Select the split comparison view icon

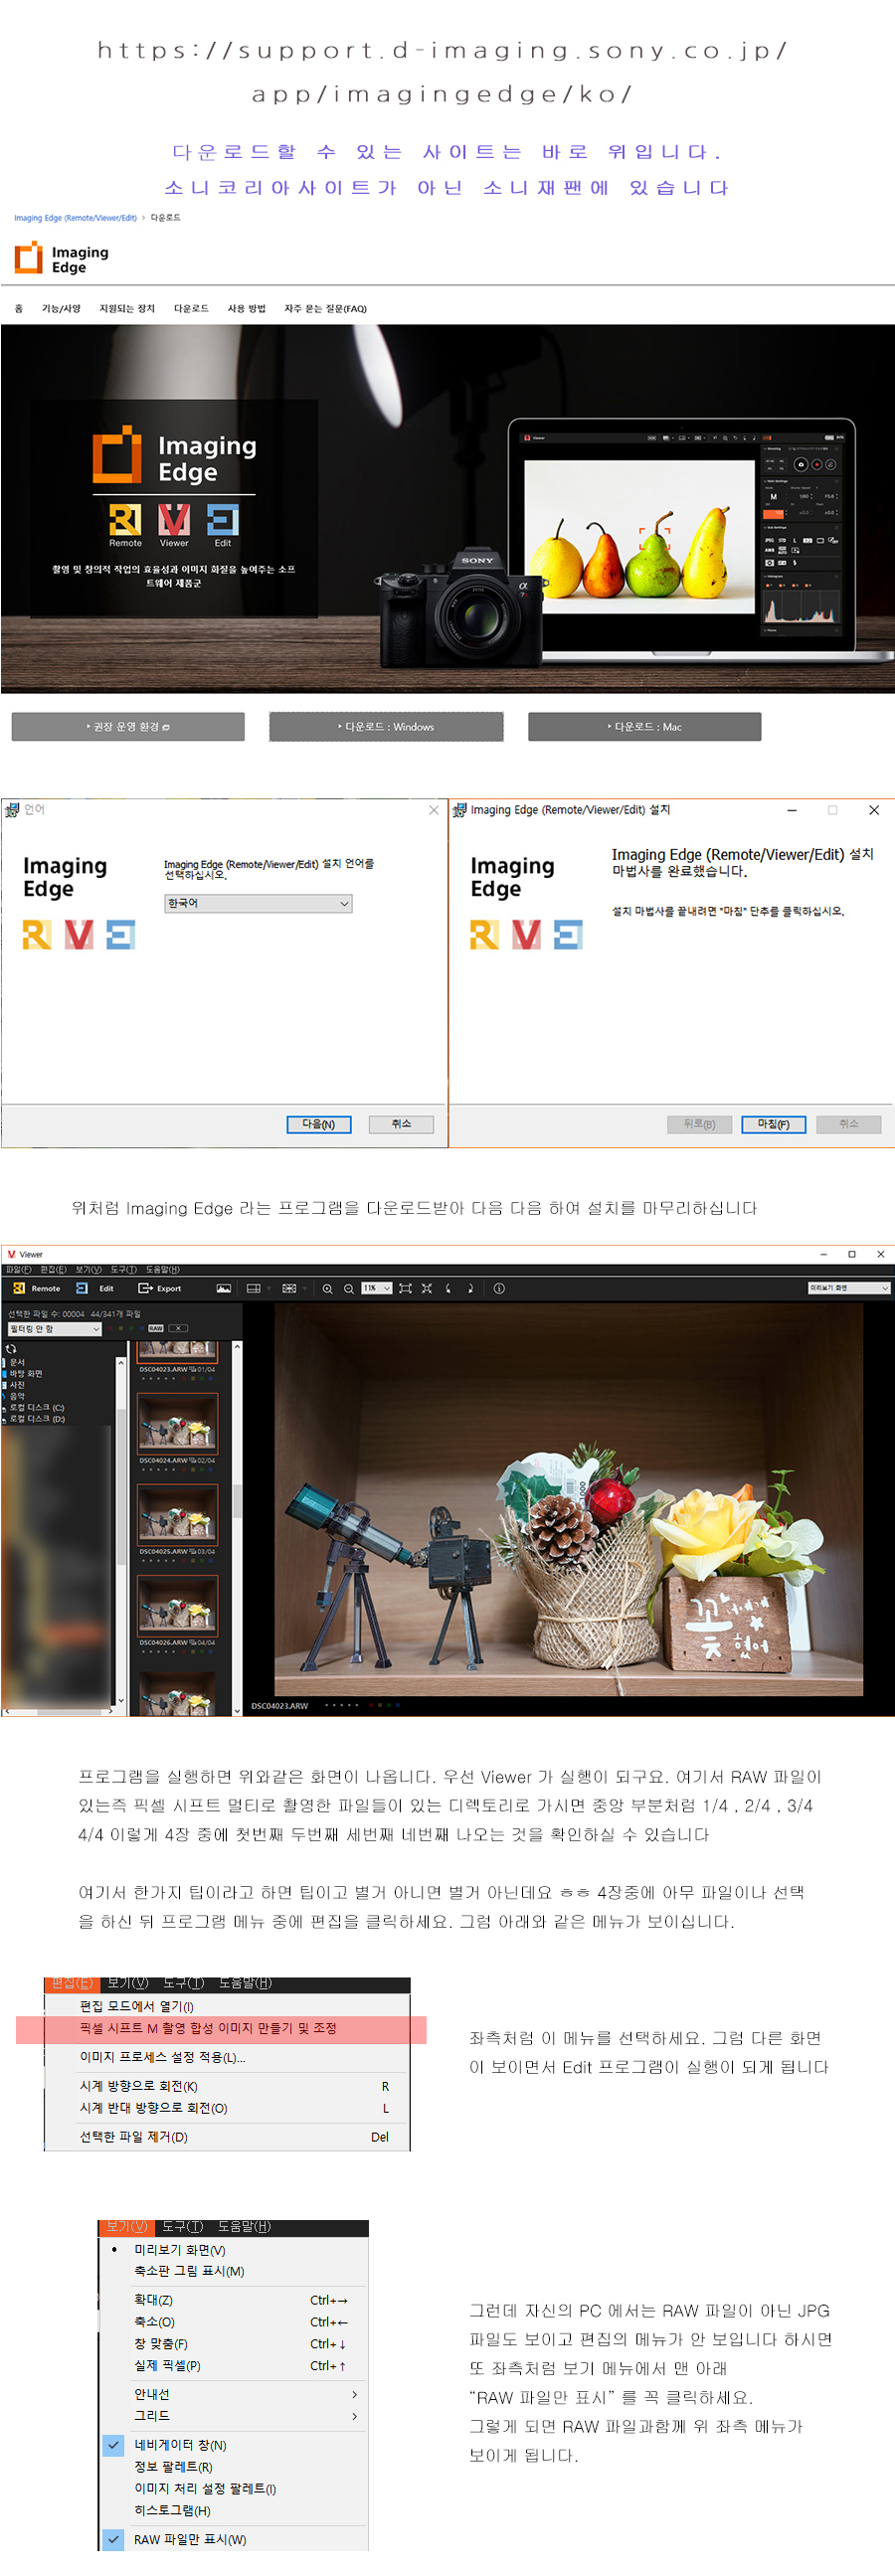click(254, 1288)
